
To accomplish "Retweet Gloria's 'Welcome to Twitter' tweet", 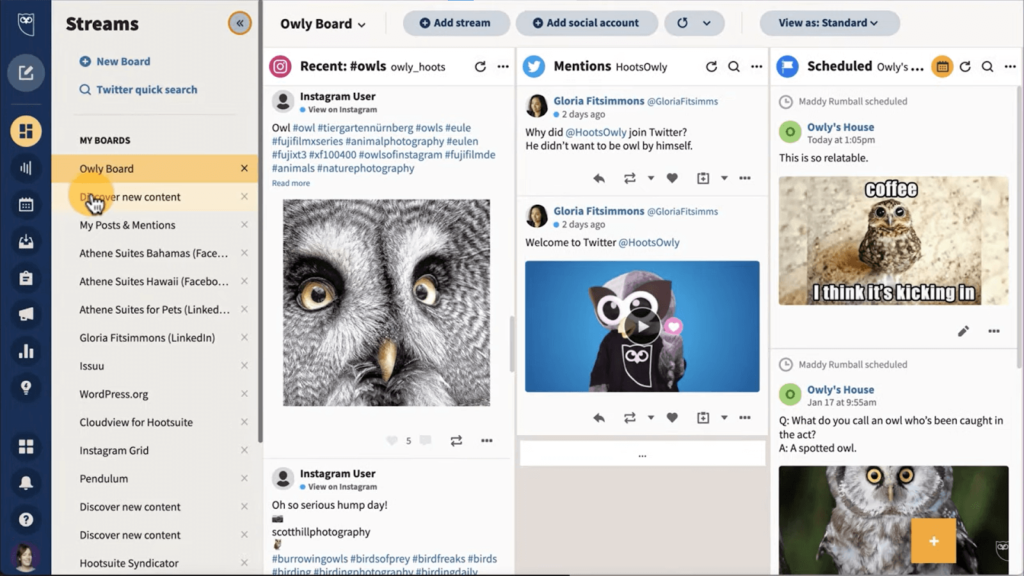I will 630,418.
